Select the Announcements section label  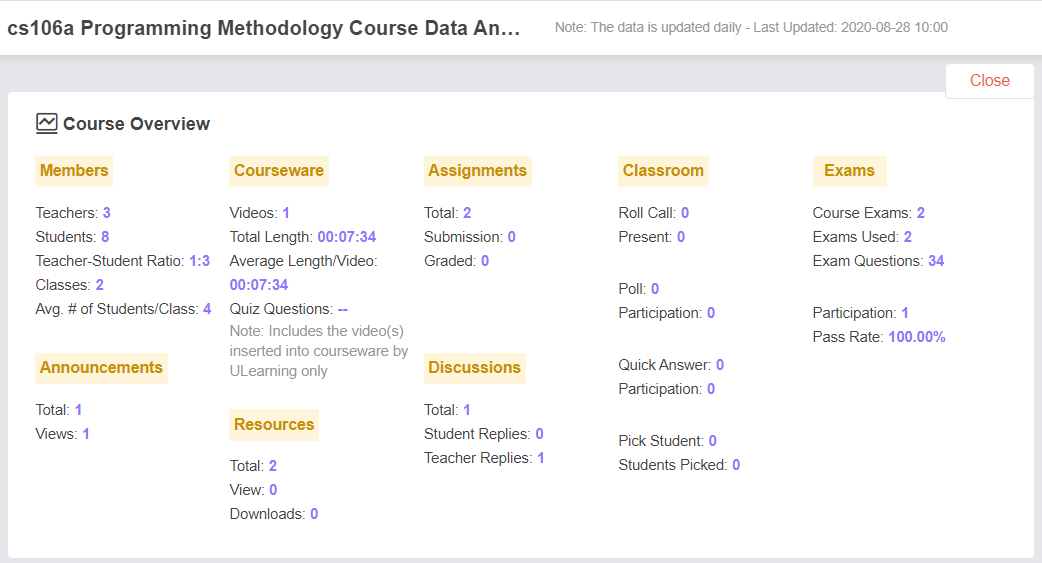101,368
